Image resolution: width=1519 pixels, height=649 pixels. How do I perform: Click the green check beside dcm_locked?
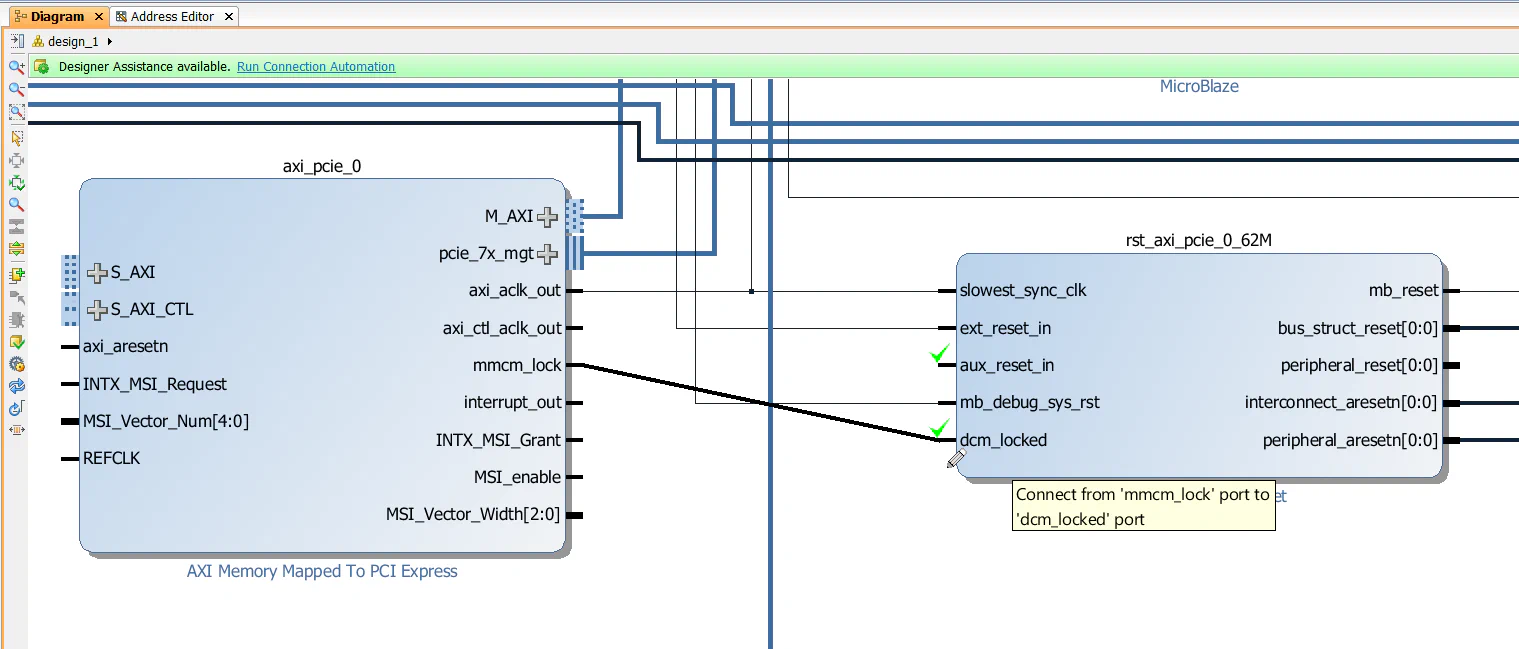[x=939, y=428]
